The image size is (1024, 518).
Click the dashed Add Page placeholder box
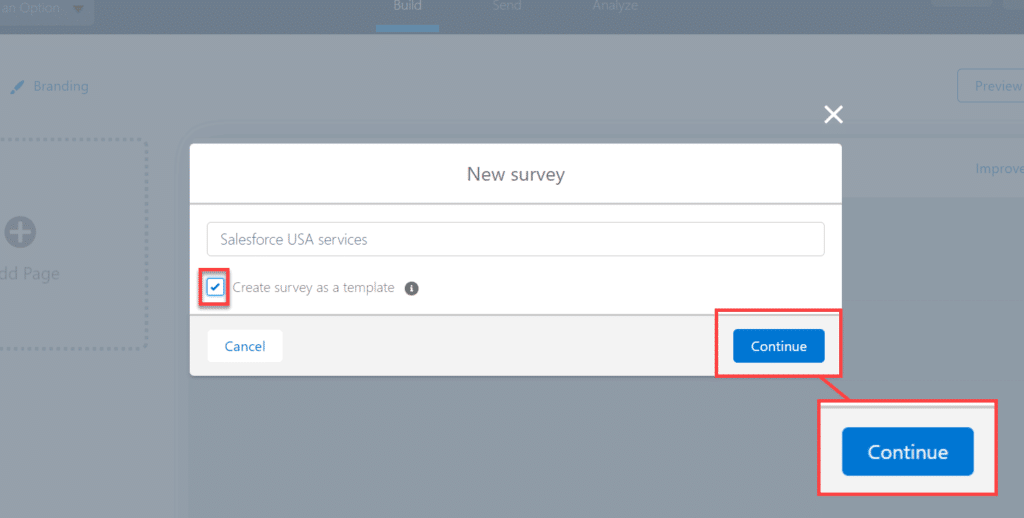70,245
